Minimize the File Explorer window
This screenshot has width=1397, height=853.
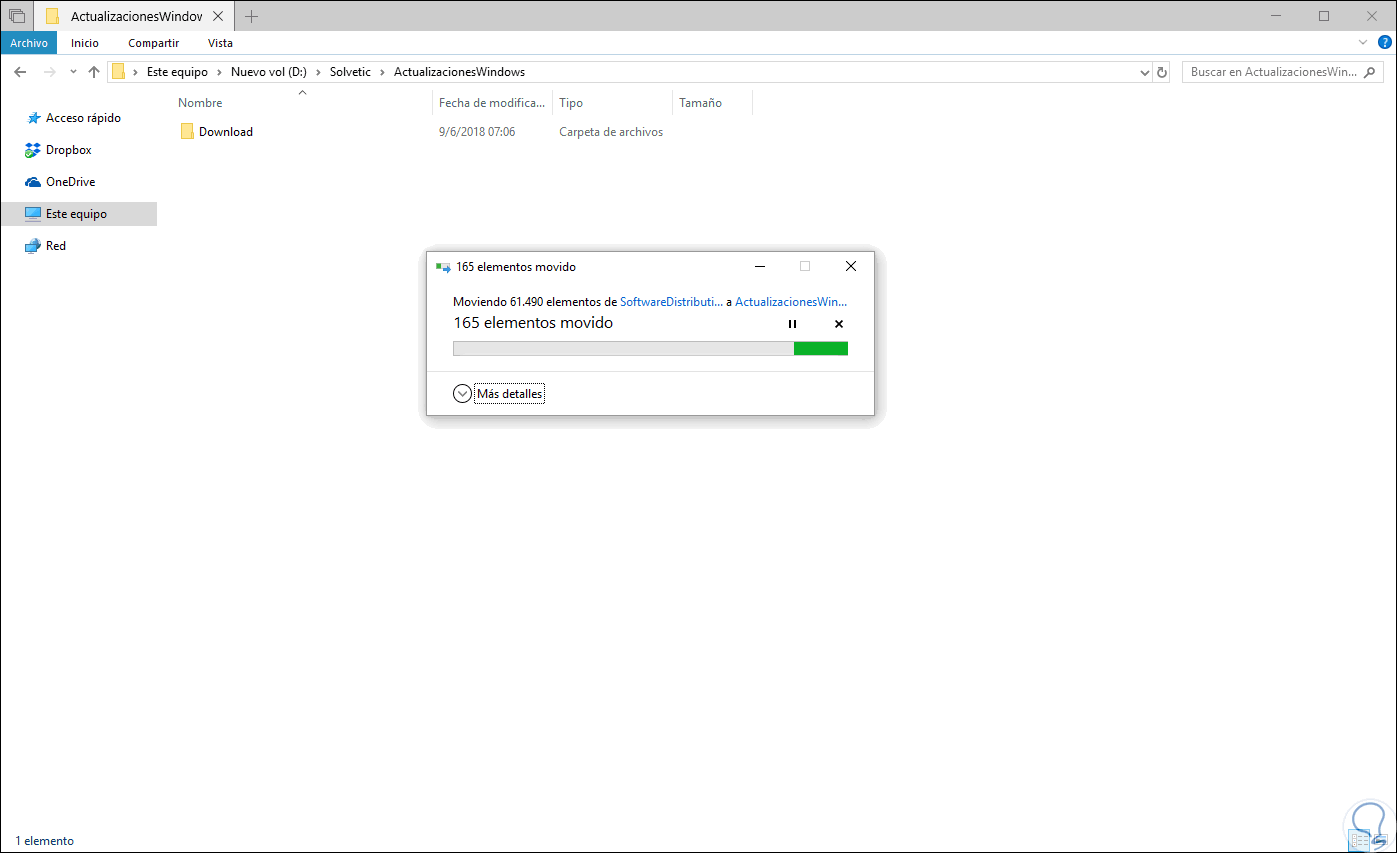pyautogui.click(x=1277, y=16)
